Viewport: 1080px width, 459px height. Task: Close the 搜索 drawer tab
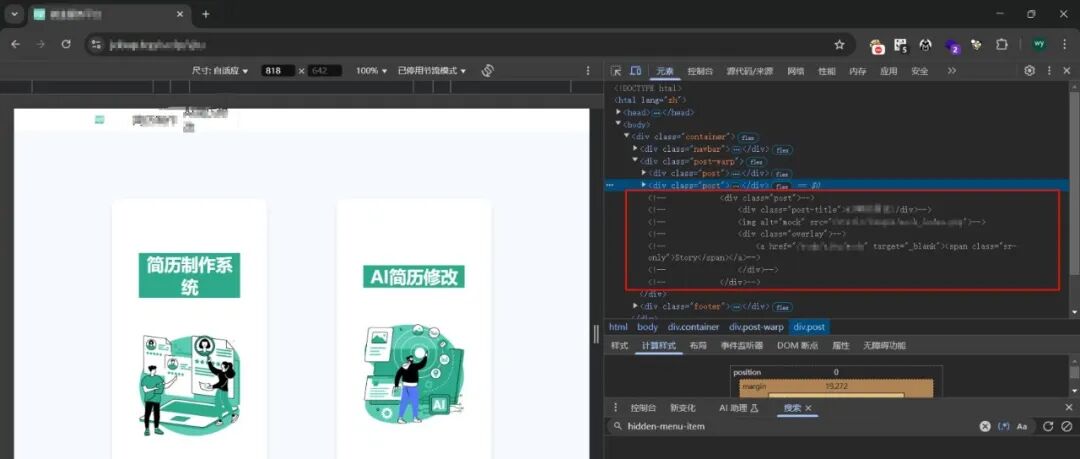(x=809, y=408)
